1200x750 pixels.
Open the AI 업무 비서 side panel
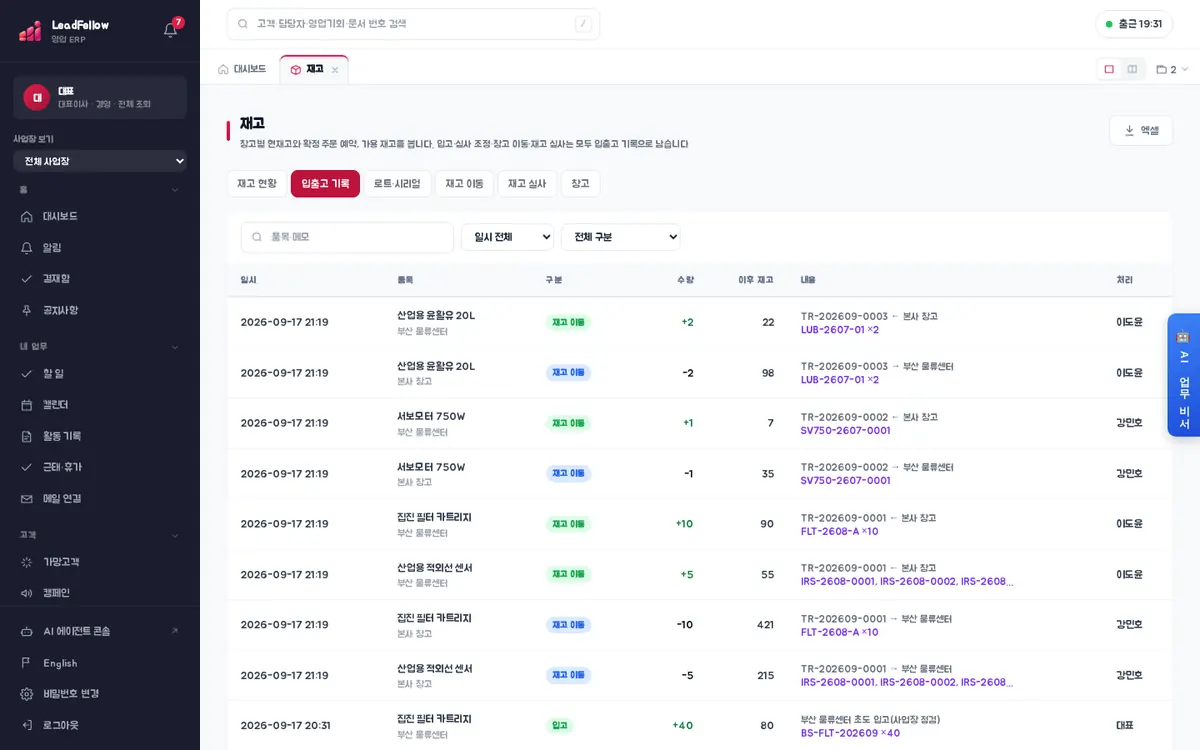pos(1183,375)
